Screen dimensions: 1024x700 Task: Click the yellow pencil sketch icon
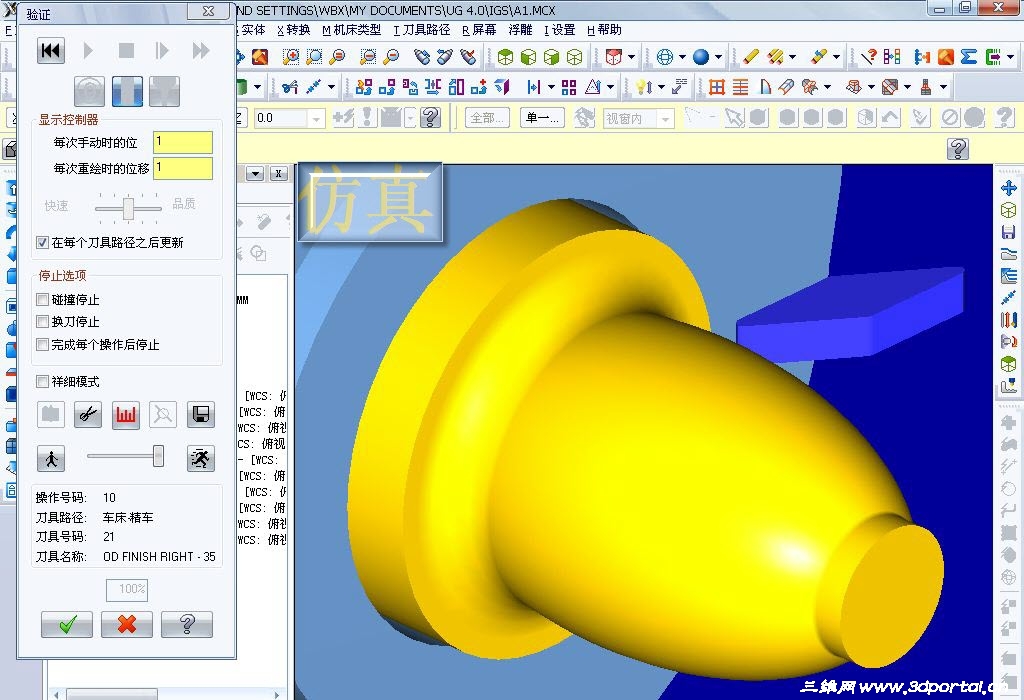pyautogui.click(x=751, y=57)
